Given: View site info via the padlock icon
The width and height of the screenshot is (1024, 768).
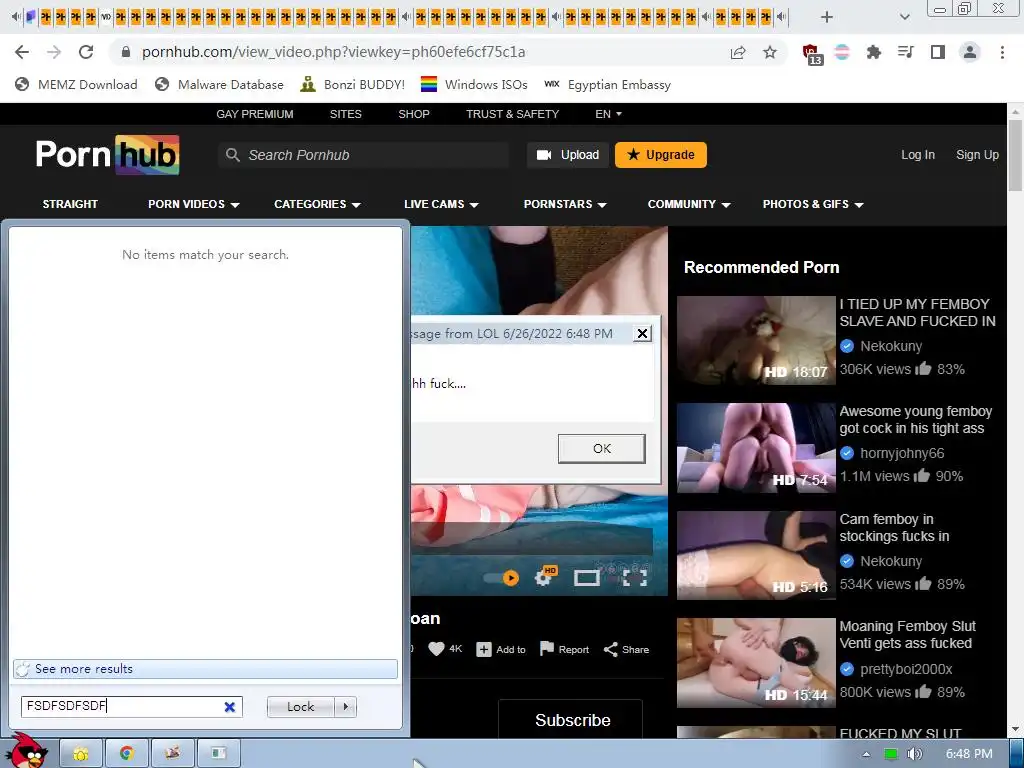Looking at the screenshot, I should (127, 52).
